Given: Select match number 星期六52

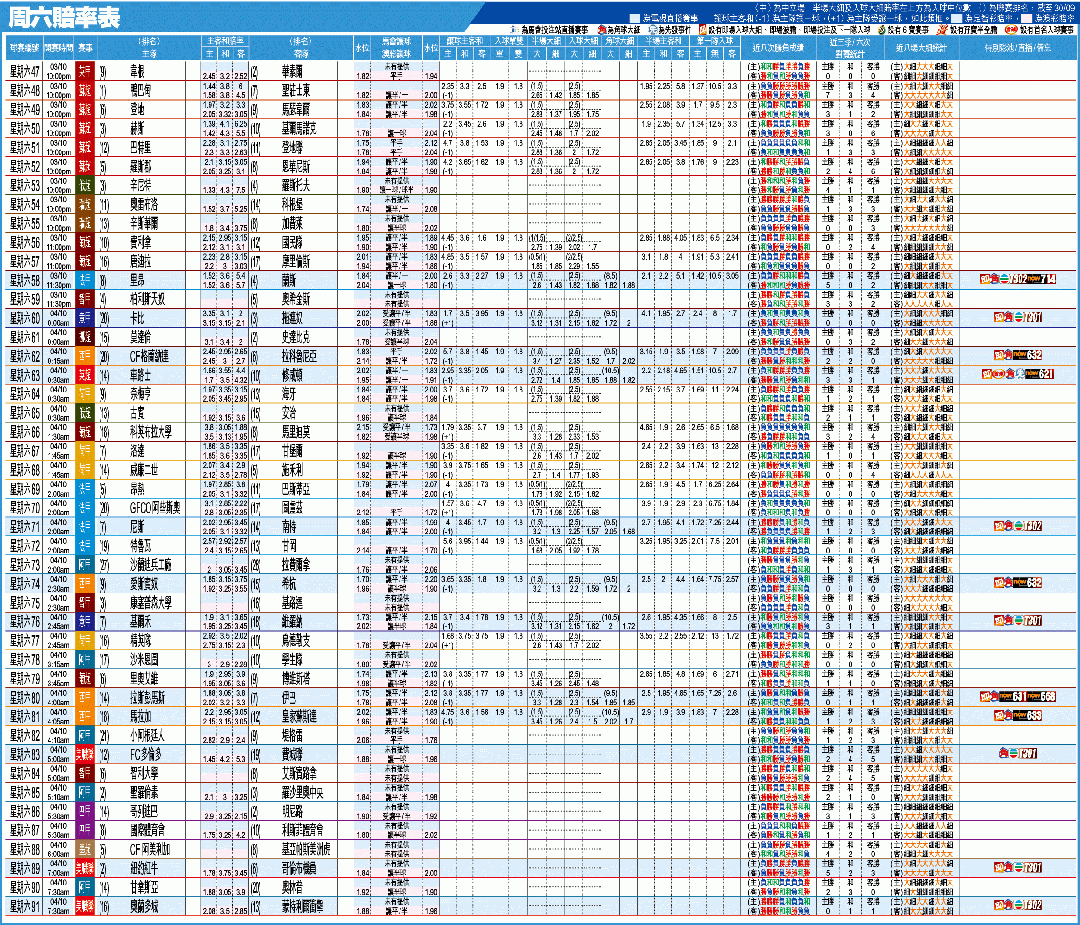Looking at the screenshot, I should 25,166.
